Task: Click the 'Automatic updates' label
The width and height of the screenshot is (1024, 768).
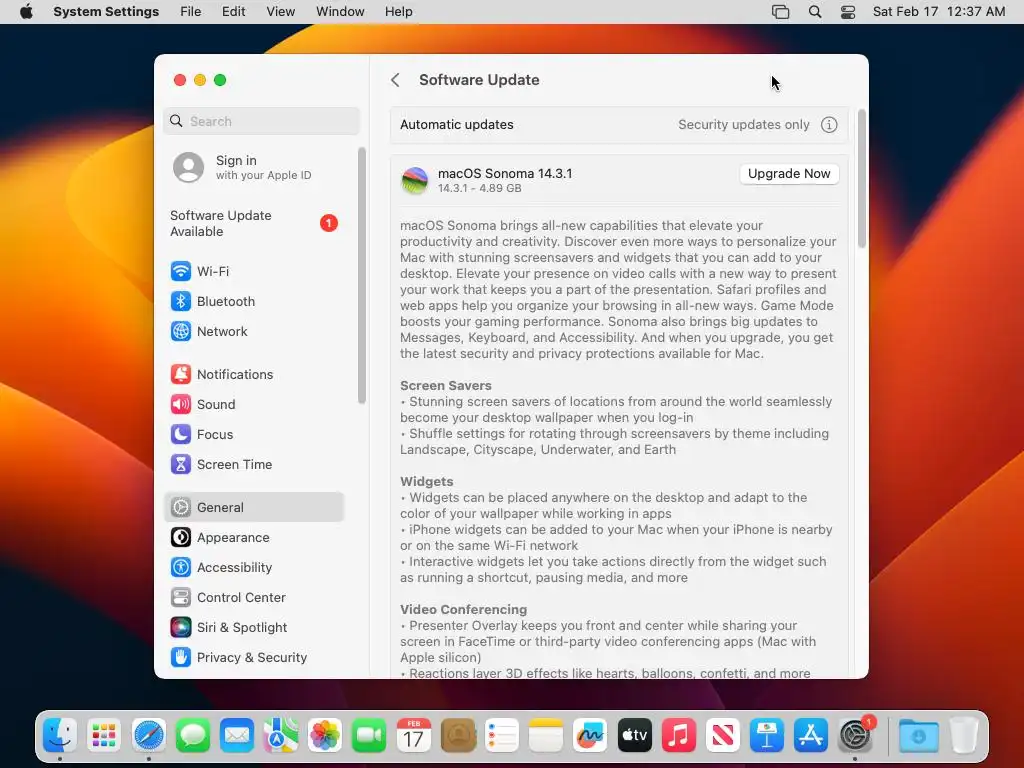Action: pyautogui.click(x=456, y=125)
